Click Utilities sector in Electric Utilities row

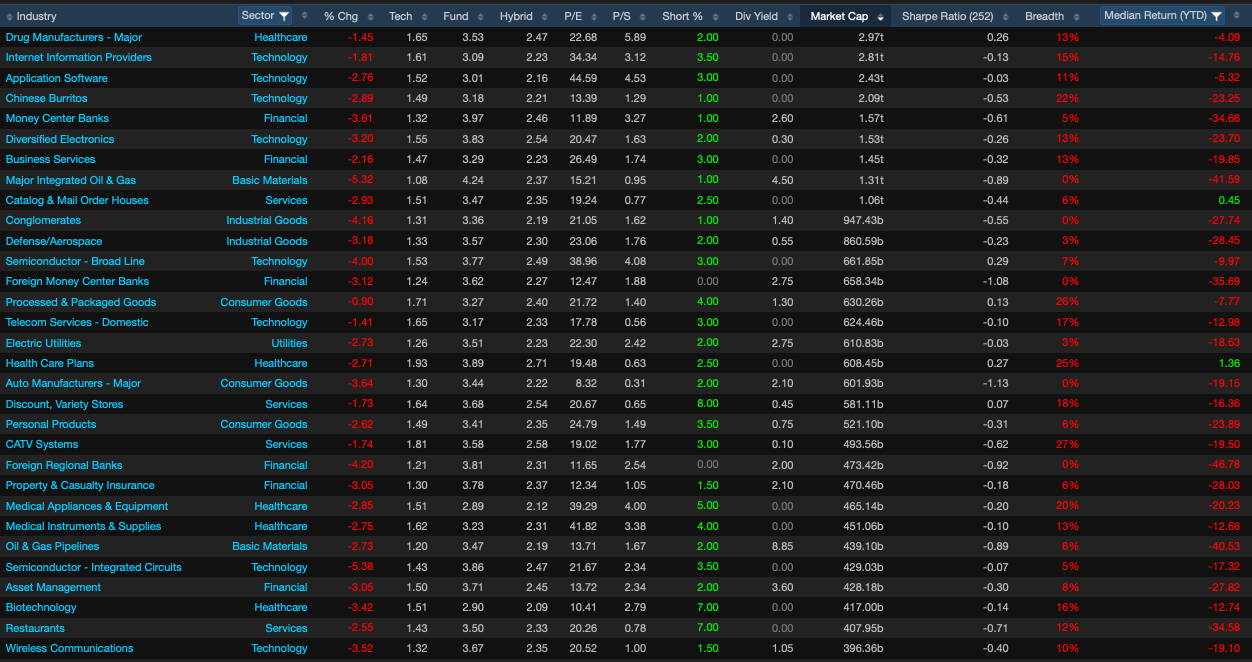pyautogui.click(x=290, y=343)
